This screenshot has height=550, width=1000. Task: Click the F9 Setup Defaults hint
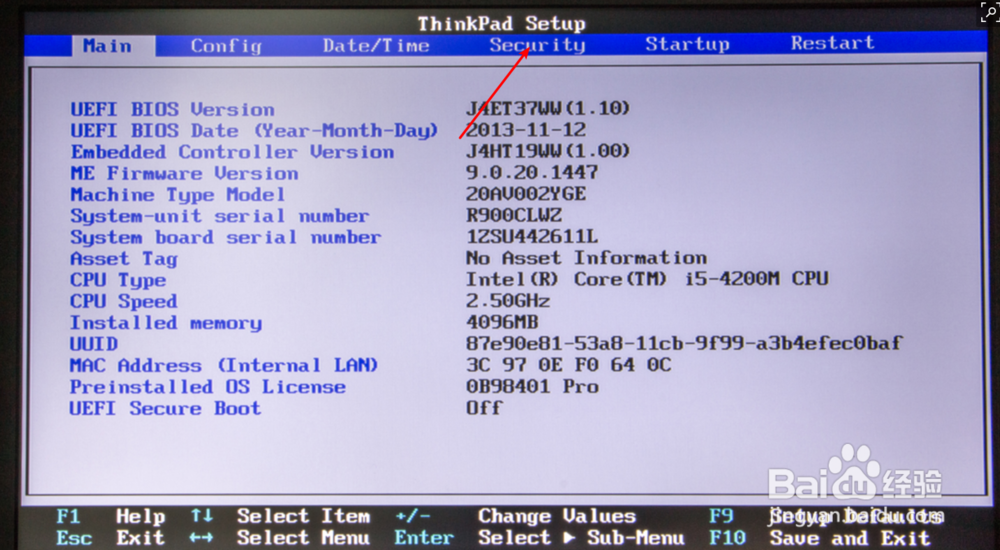pos(826,516)
